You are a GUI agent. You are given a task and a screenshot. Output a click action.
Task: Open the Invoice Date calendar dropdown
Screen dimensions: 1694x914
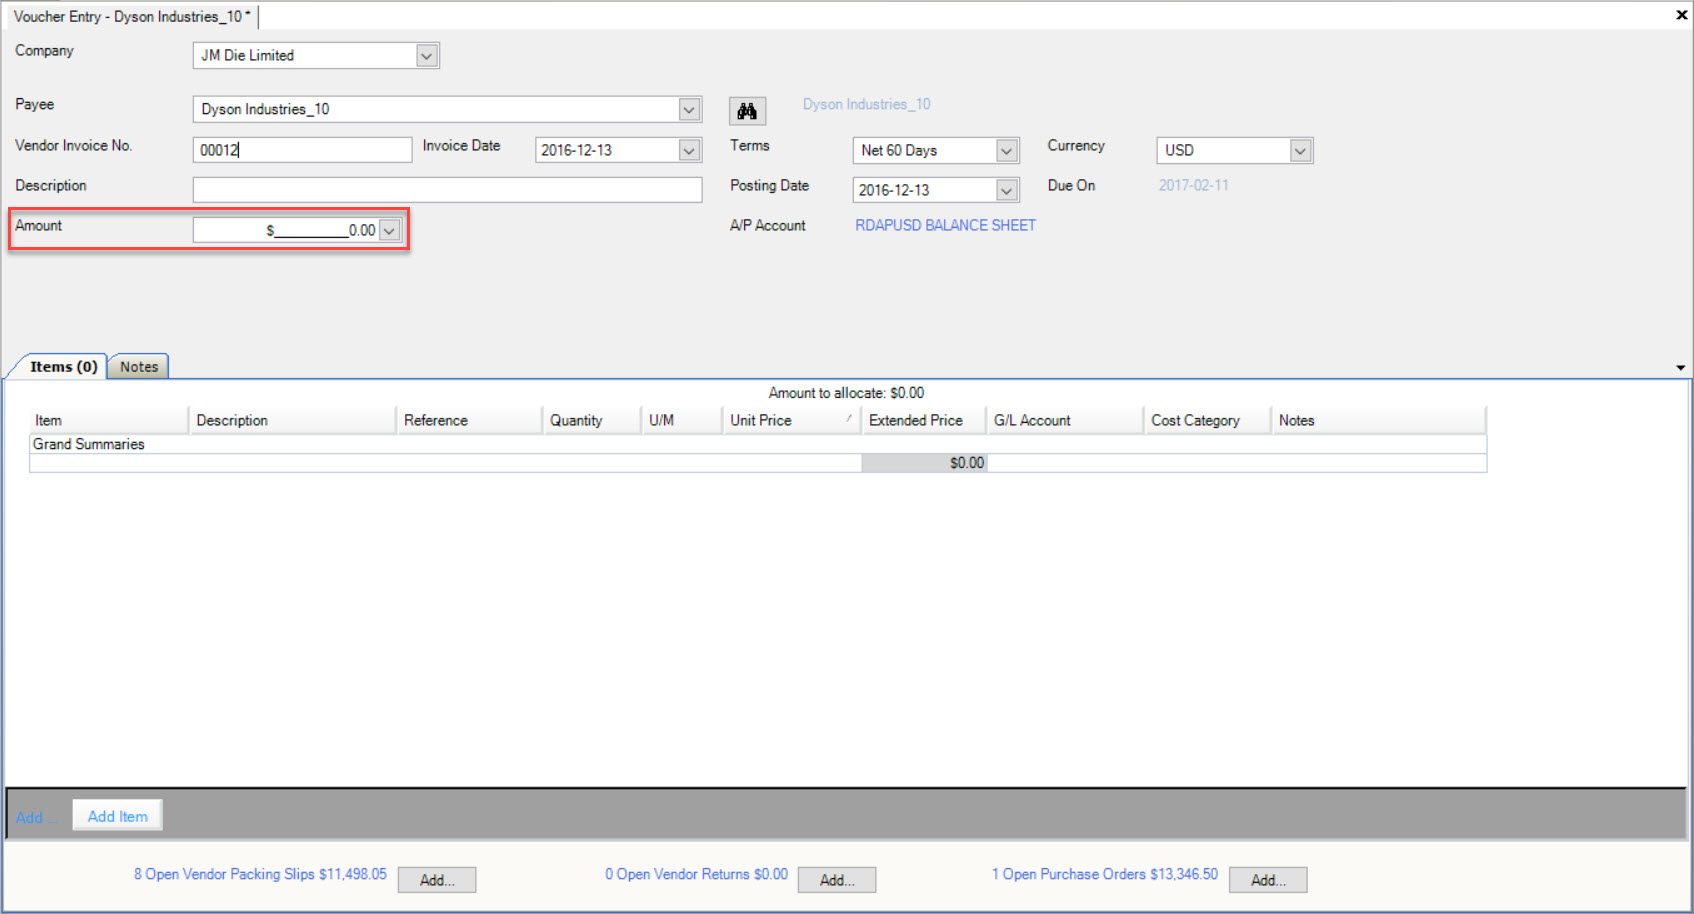(689, 150)
